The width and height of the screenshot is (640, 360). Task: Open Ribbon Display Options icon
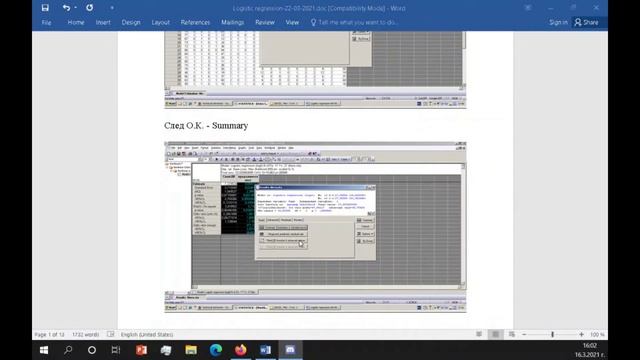coord(528,8)
